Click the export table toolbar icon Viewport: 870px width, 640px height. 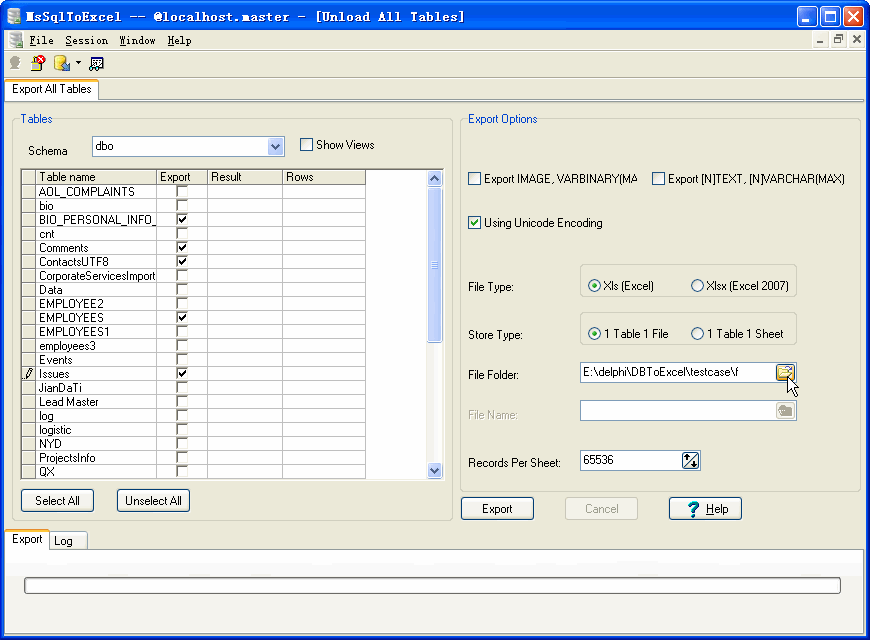[x=62, y=63]
